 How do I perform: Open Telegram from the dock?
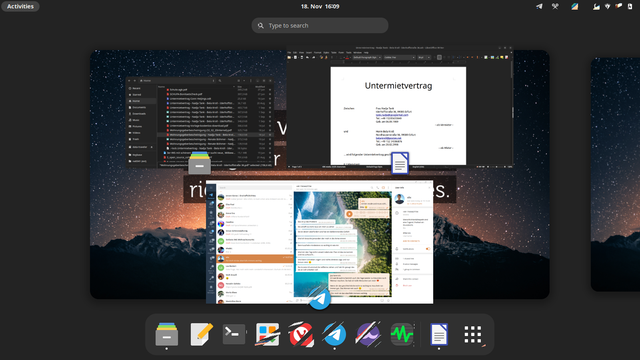tap(334, 334)
